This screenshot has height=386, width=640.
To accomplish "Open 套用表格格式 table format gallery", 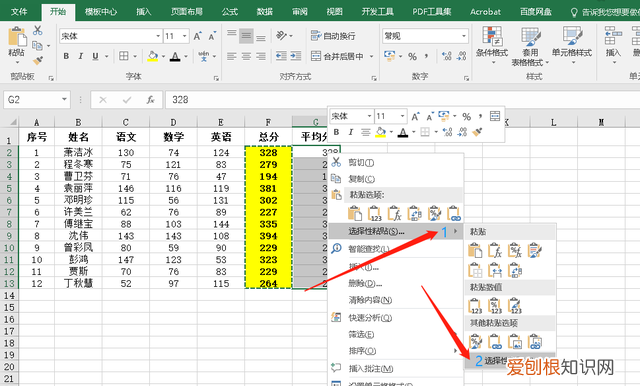I will (530, 46).
